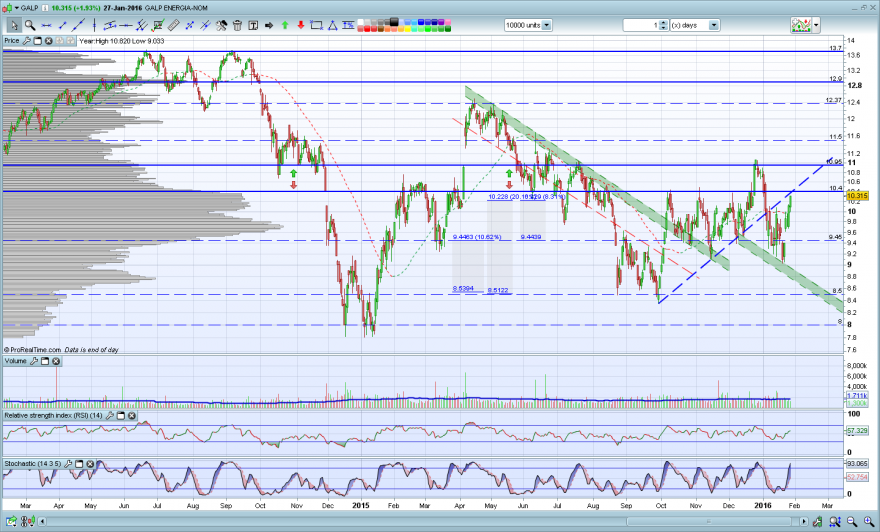Open Price panel wrench settings

[x=26, y=40]
